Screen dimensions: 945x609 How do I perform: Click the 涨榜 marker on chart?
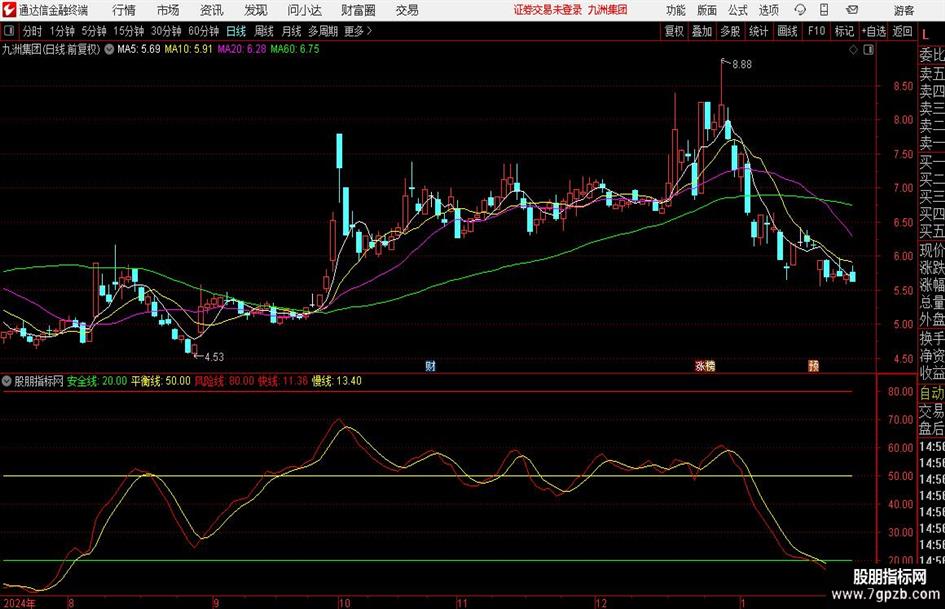click(705, 366)
